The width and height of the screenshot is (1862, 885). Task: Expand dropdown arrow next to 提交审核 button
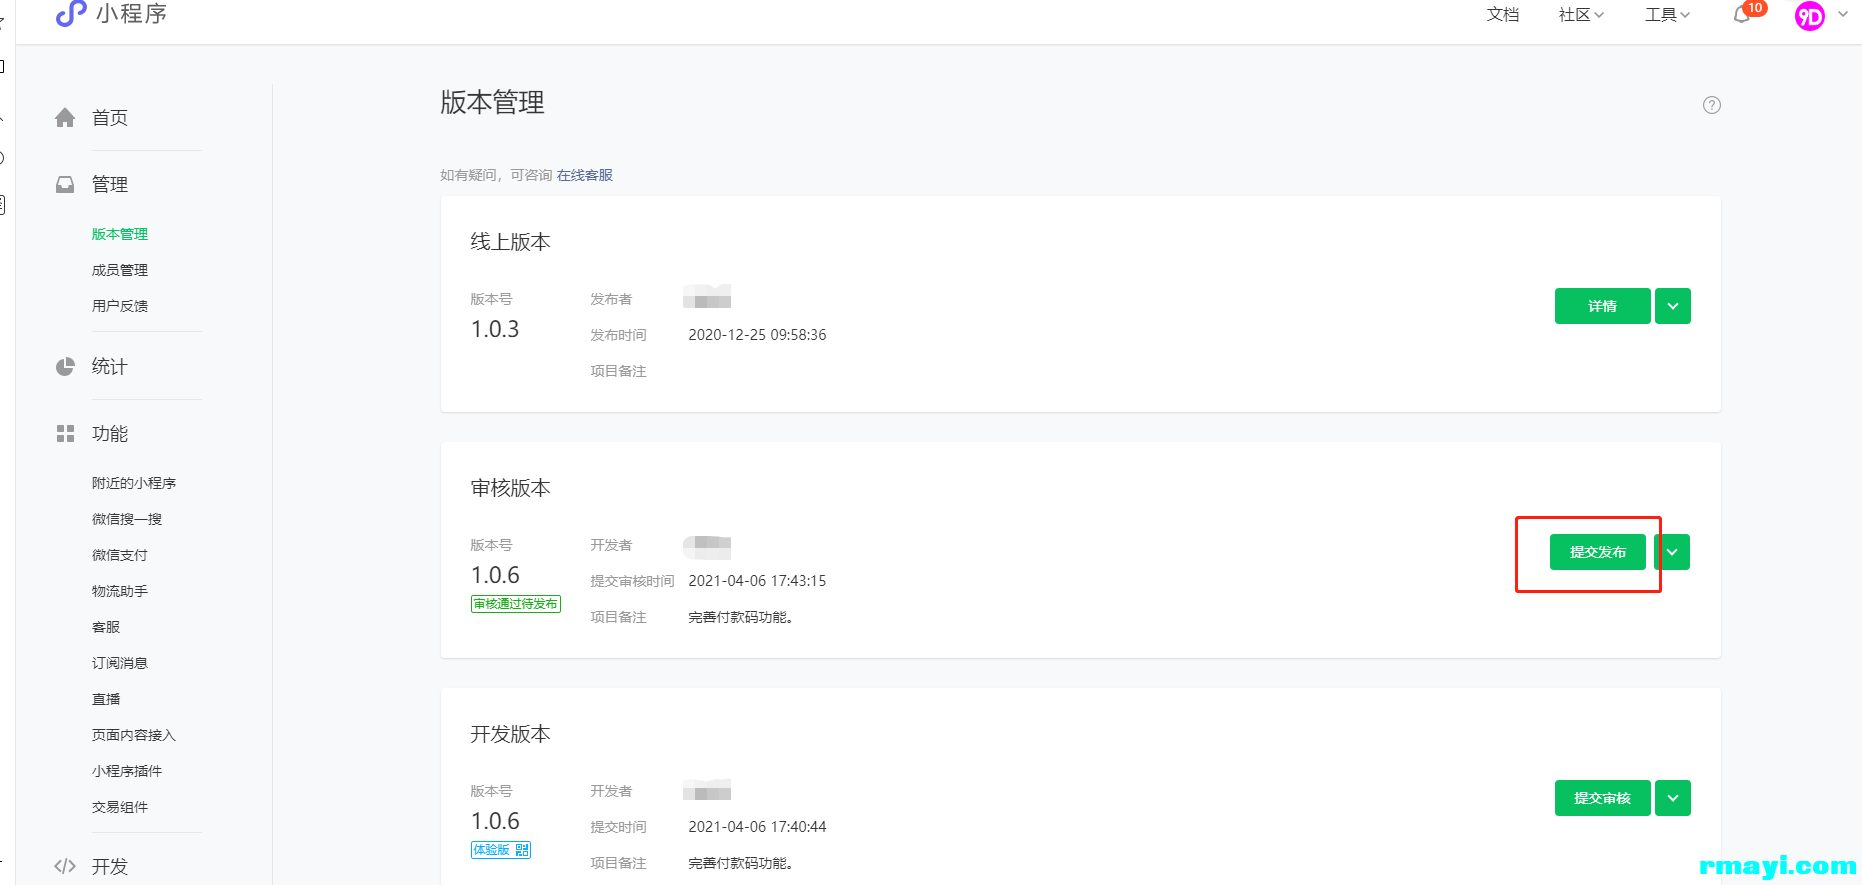point(1673,798)
